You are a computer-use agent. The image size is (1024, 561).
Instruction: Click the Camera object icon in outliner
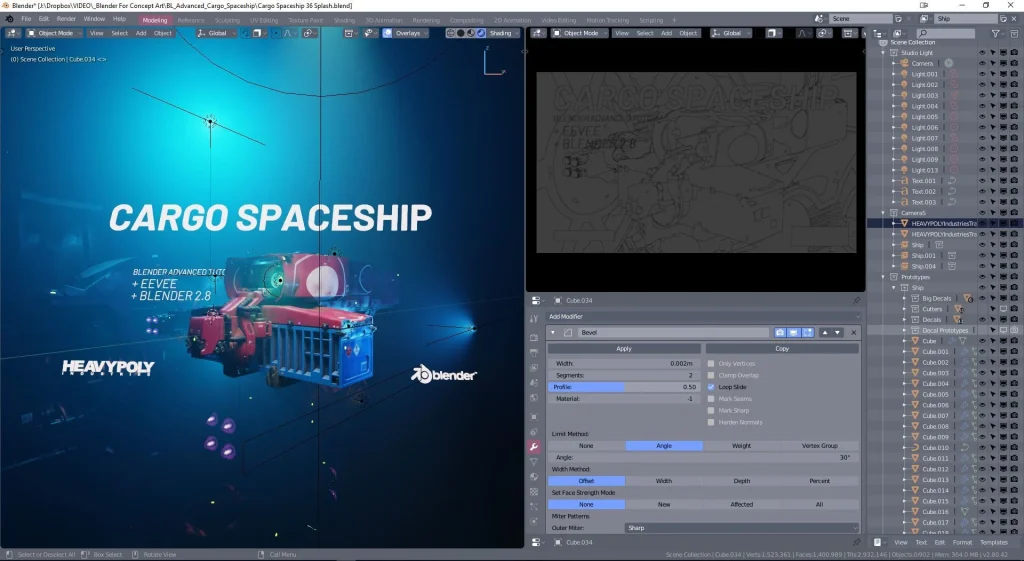pos(904,63)
